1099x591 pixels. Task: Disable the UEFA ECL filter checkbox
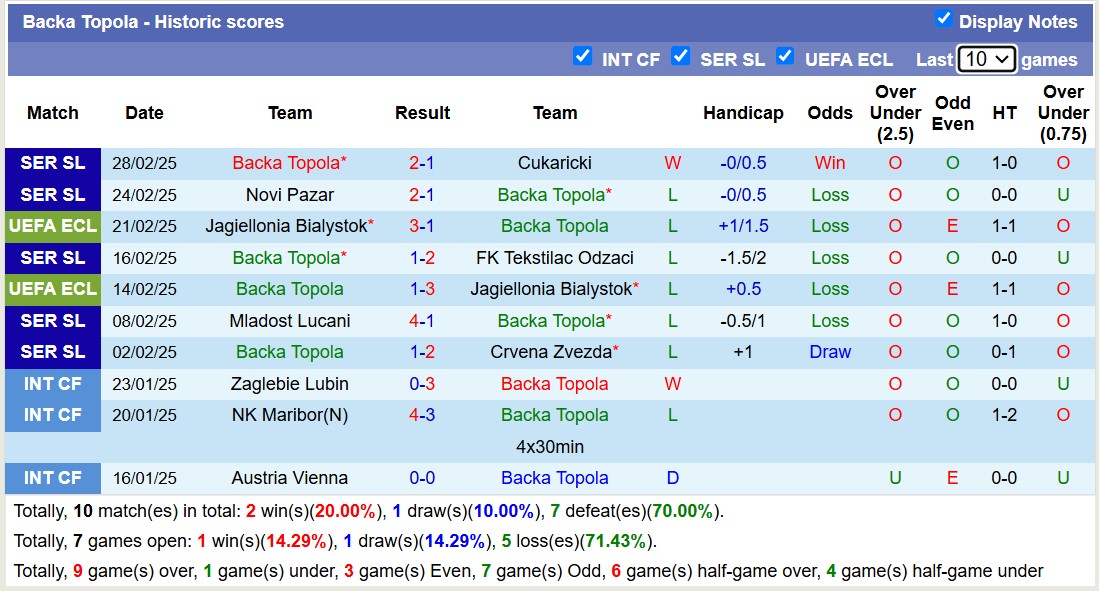pyautogui.click(x=785, y=56)
